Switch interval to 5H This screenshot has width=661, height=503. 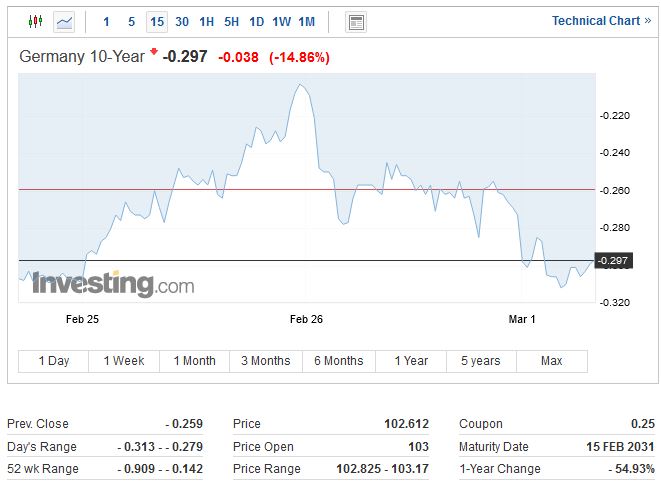pos(232,22)
